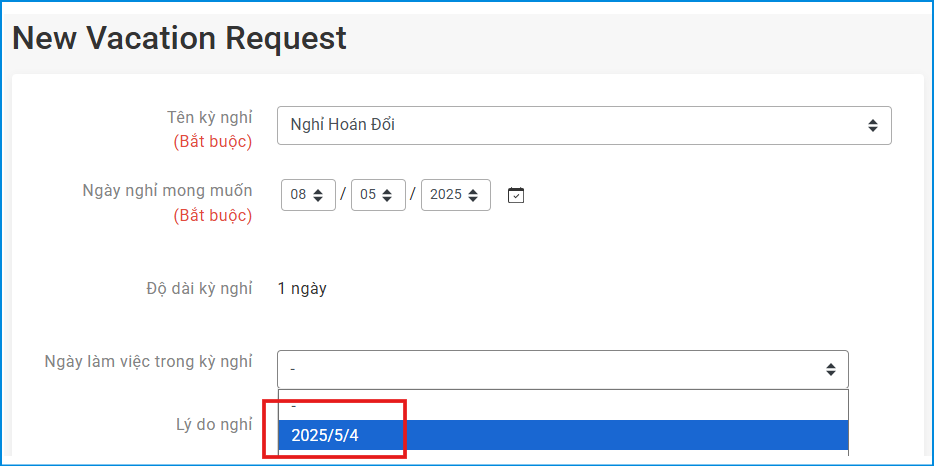Collapse the Ngày làm việc trong kỳ nghỉ dropdown
The height and width of the screenshot is (466, 934).
(x=562, y=370)
